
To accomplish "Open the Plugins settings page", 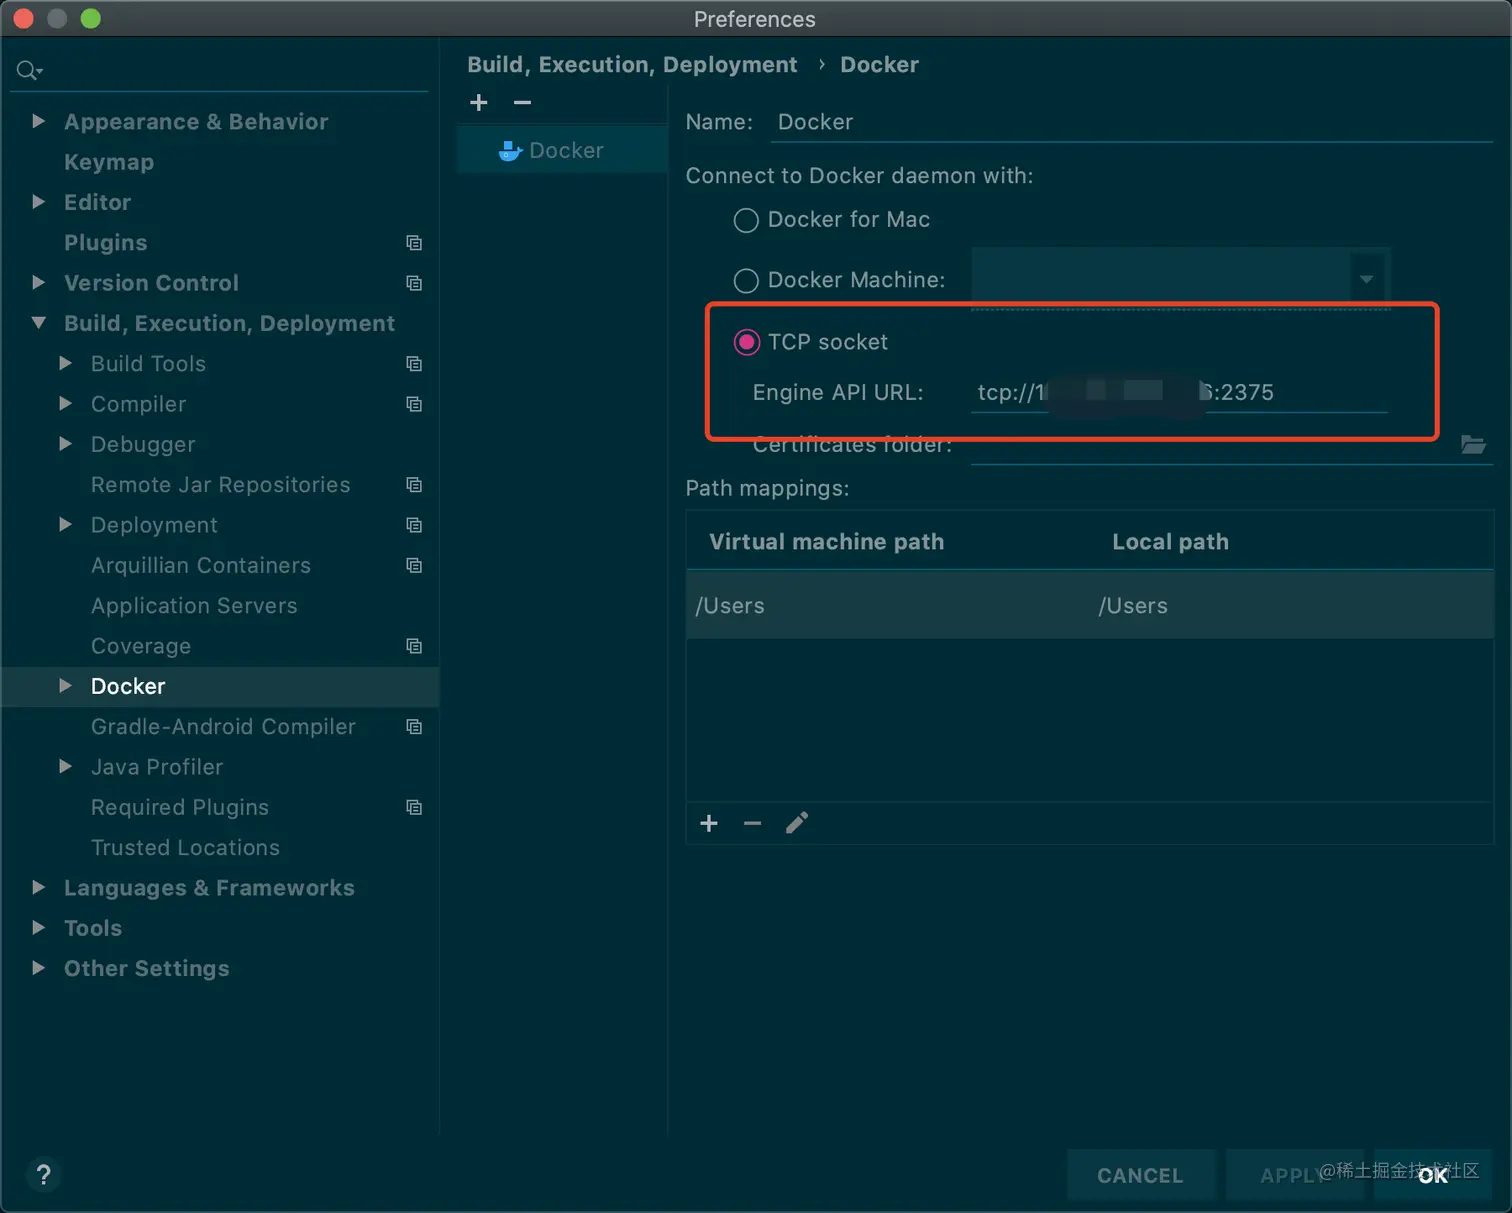I will click(x=105, y=243).
